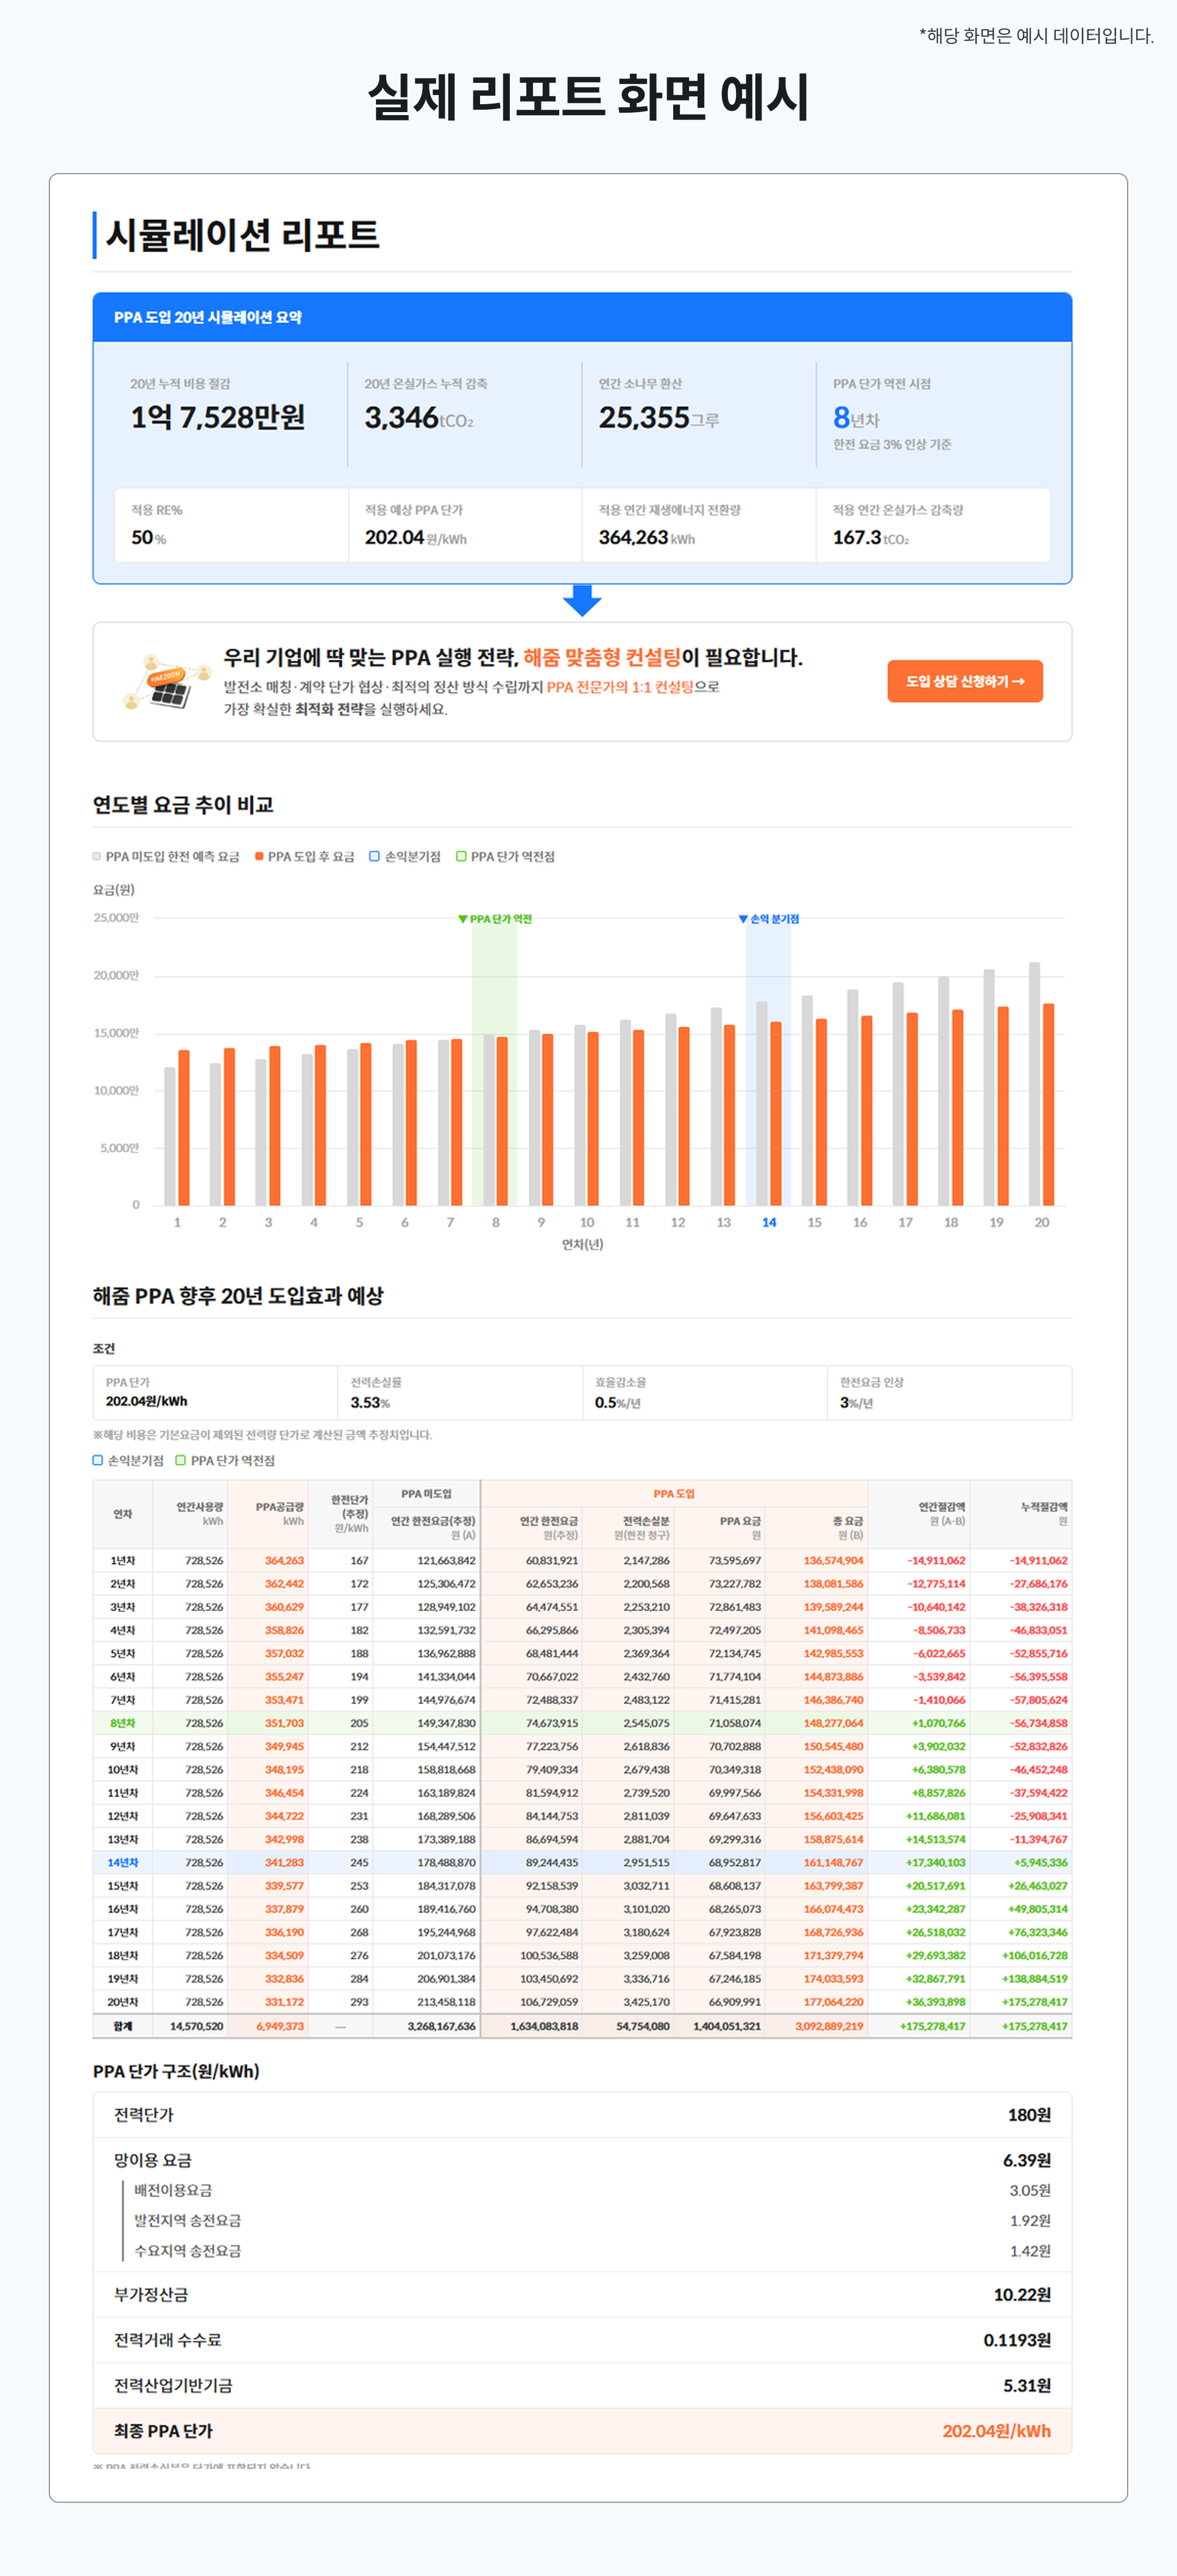Click the PPA 전문가의 1:1 컨설팅 text

[620, 687]
